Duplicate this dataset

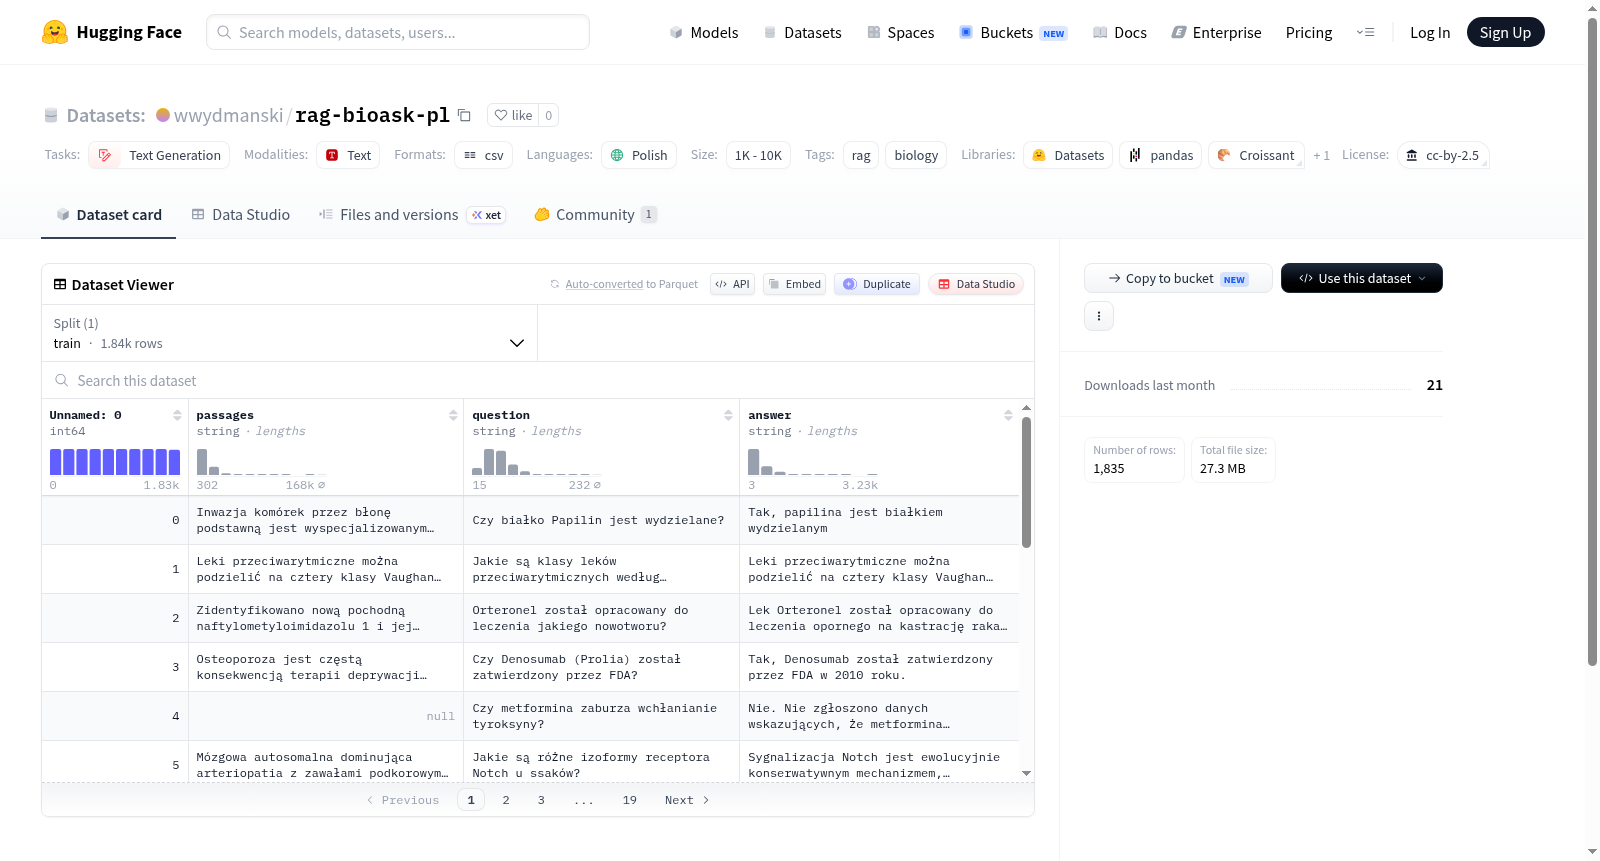877,284
